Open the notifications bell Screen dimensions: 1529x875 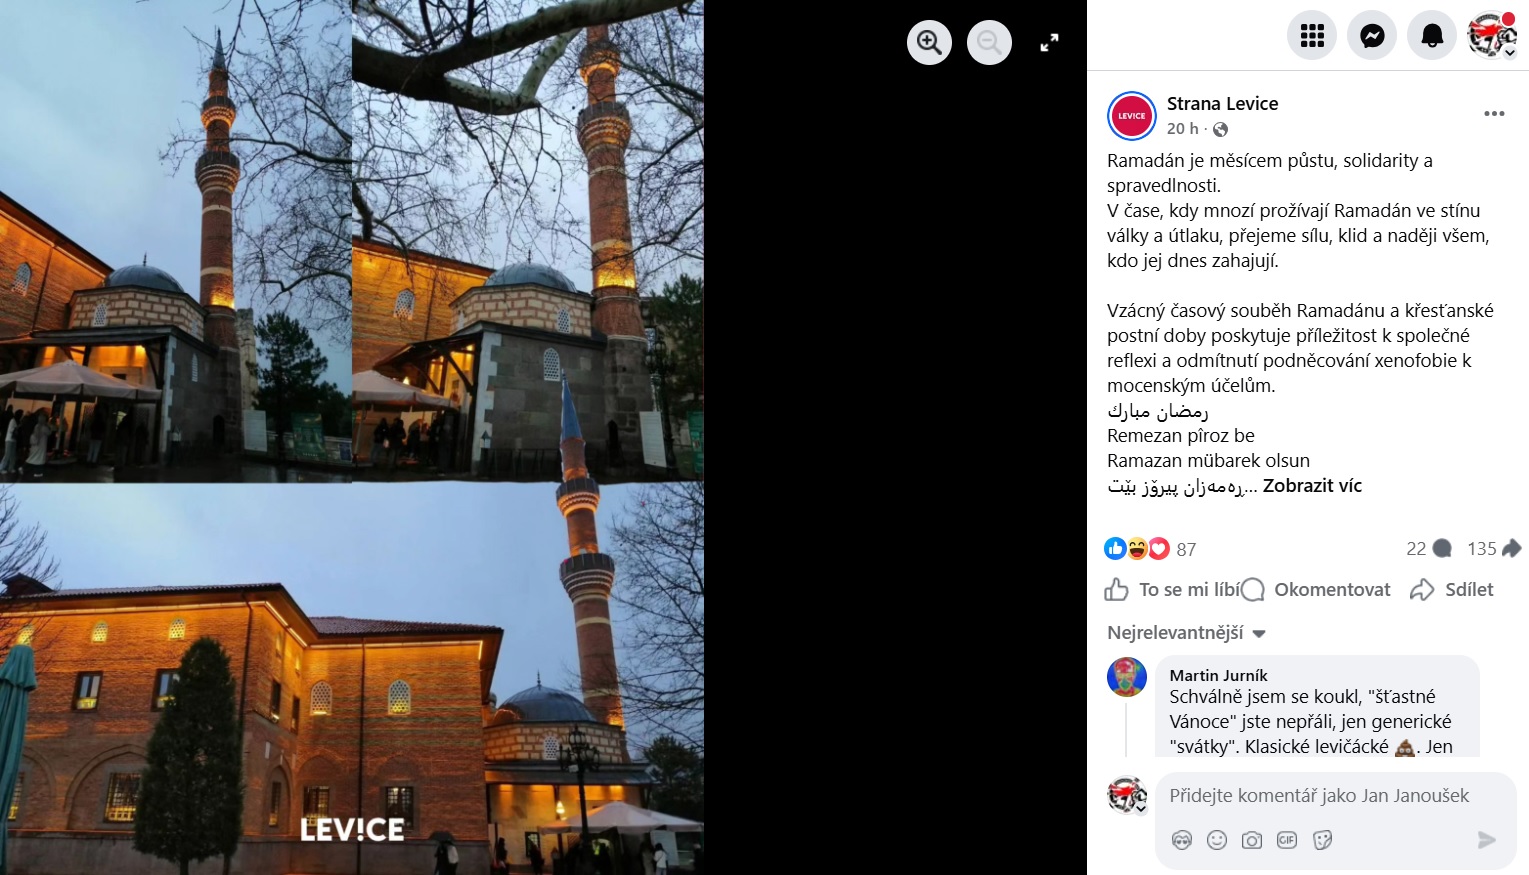coord(1432,36)
